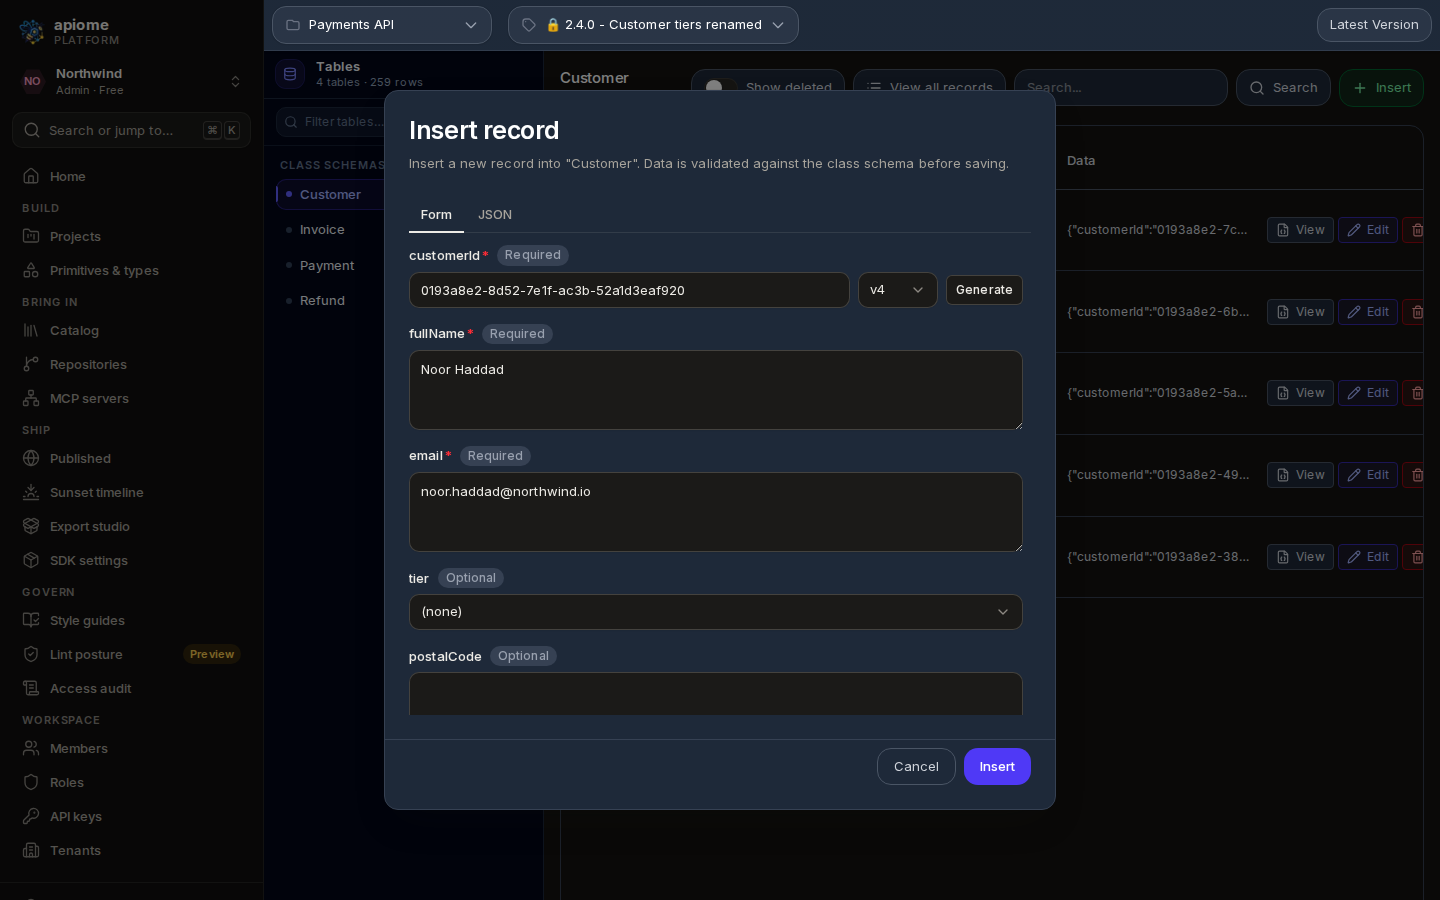Open the Roles shield icon
Viewport: 1440px width, 900px height.
(31, 782)
